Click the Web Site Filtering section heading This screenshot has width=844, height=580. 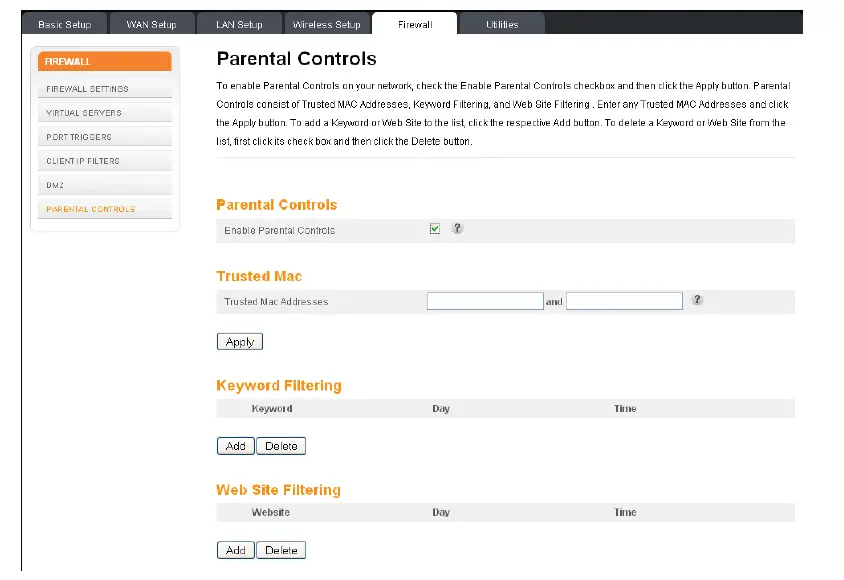click(278, 490)
